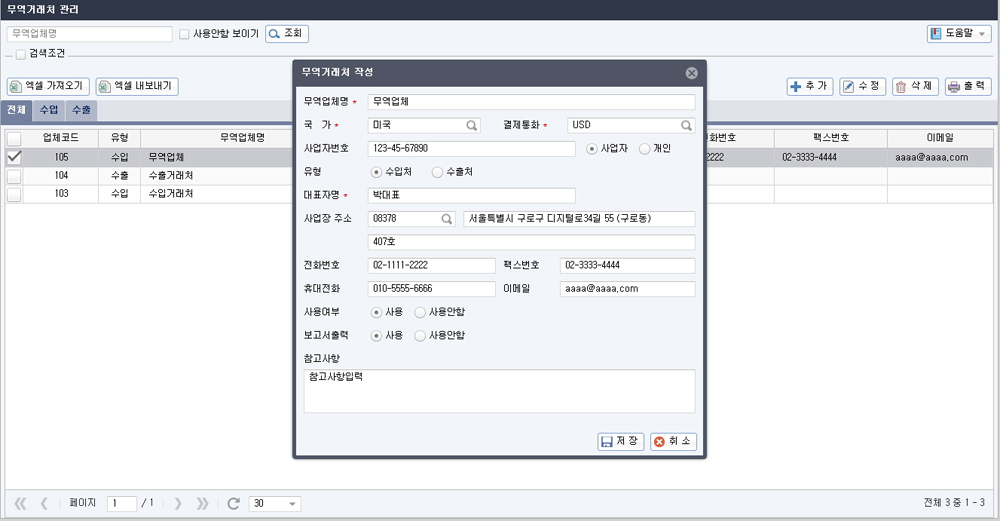The image size is (1000, 521).
Task: Close the 무역거래처 작성 dialog
Action: pos(691,73)
